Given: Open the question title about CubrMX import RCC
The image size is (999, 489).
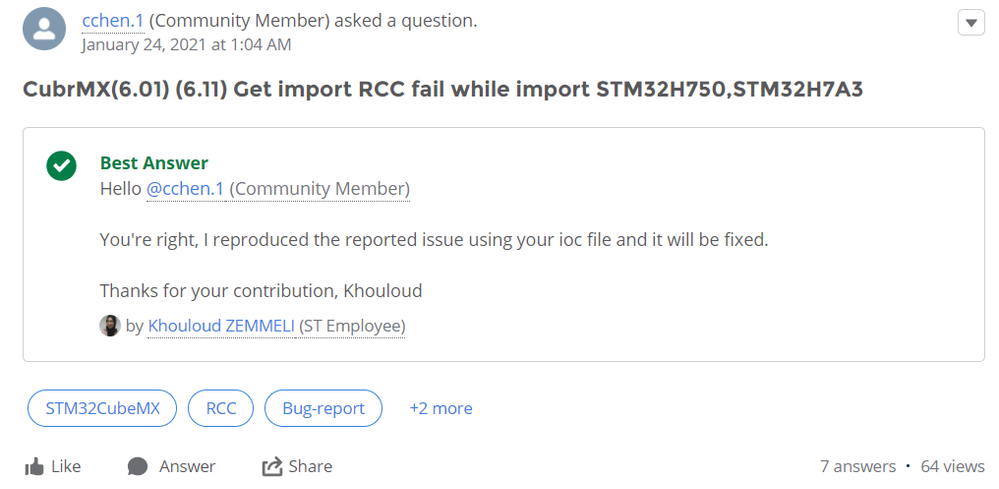Looking at the screenshot, I should pyautogui.click(x=443, y=90).
